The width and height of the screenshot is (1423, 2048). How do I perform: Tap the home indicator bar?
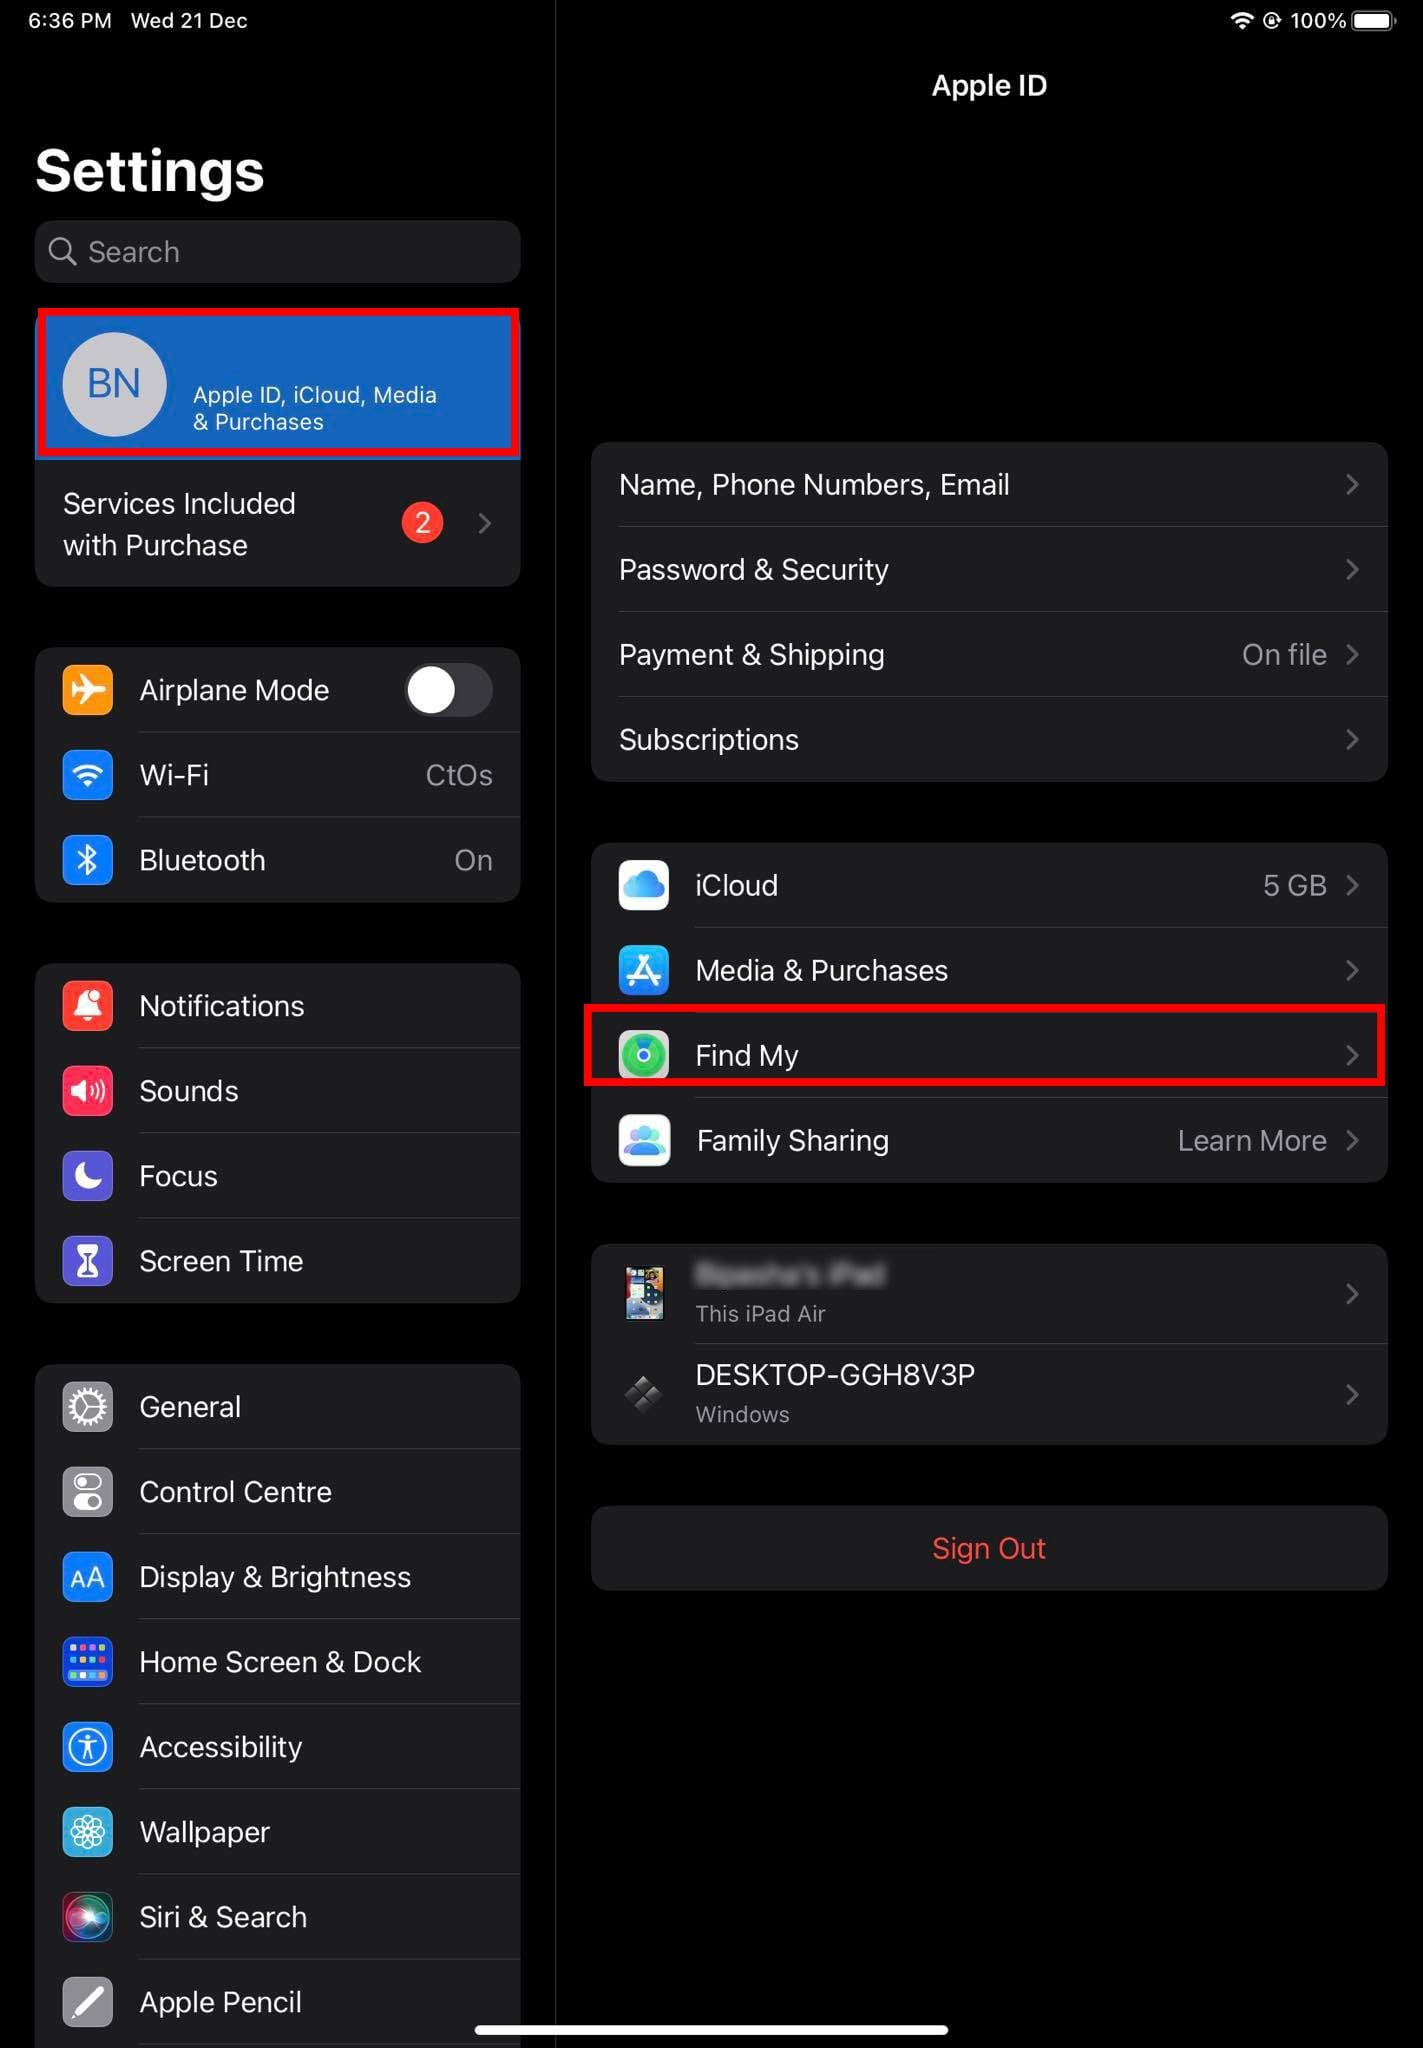pos(711,2030)
